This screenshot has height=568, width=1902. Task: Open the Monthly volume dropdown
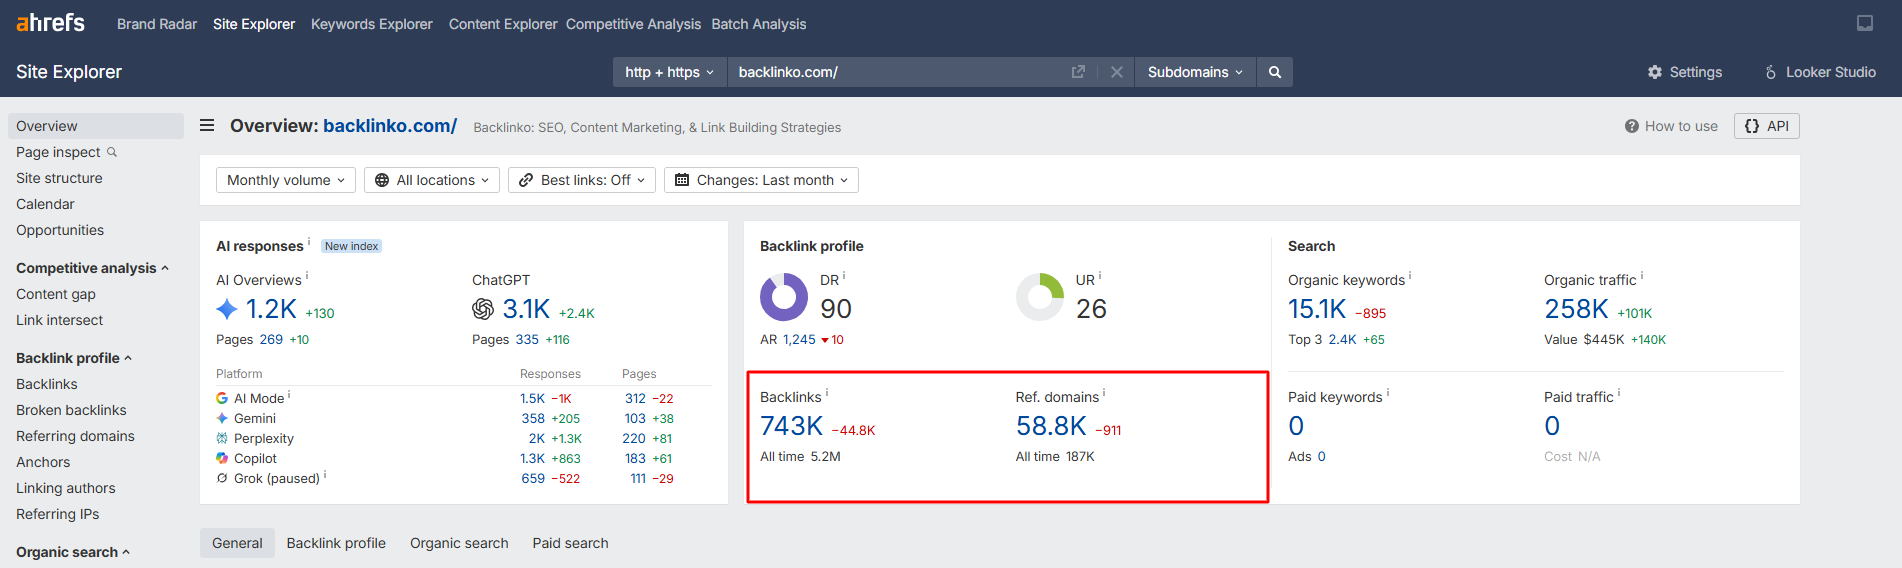click(x=286, y=180)
